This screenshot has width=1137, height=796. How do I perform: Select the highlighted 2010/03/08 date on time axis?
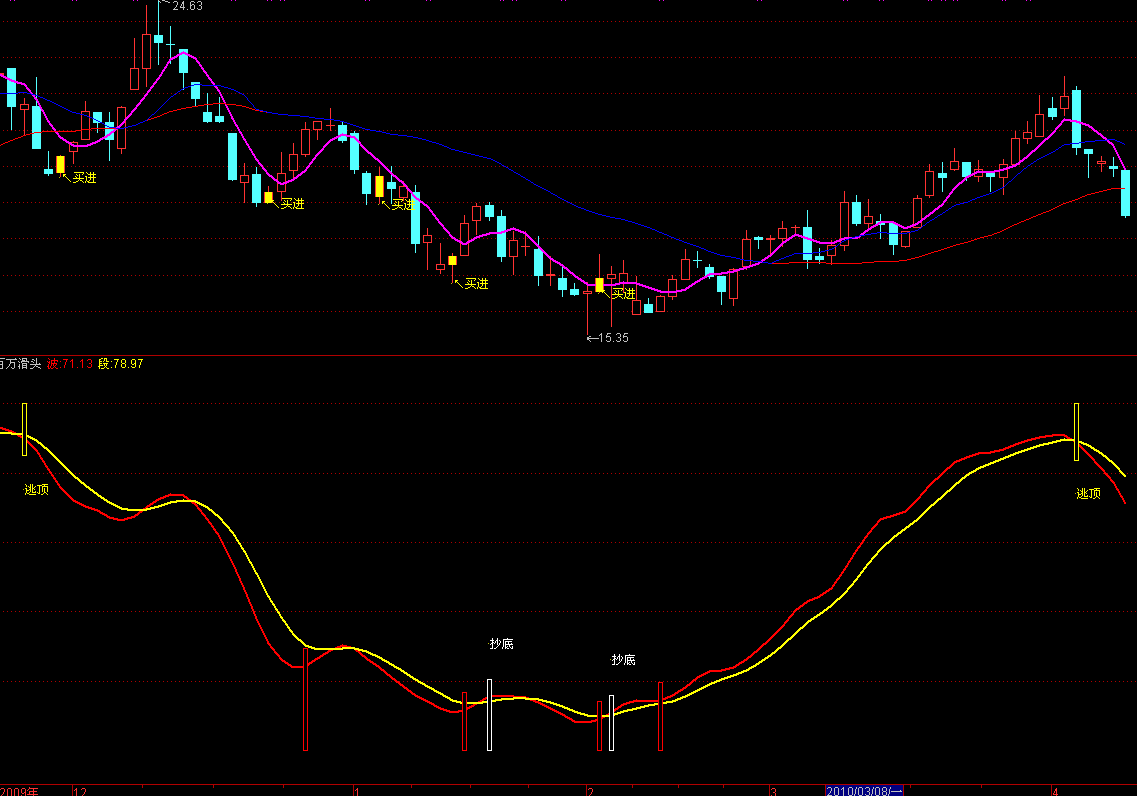[x=864, y=791]
